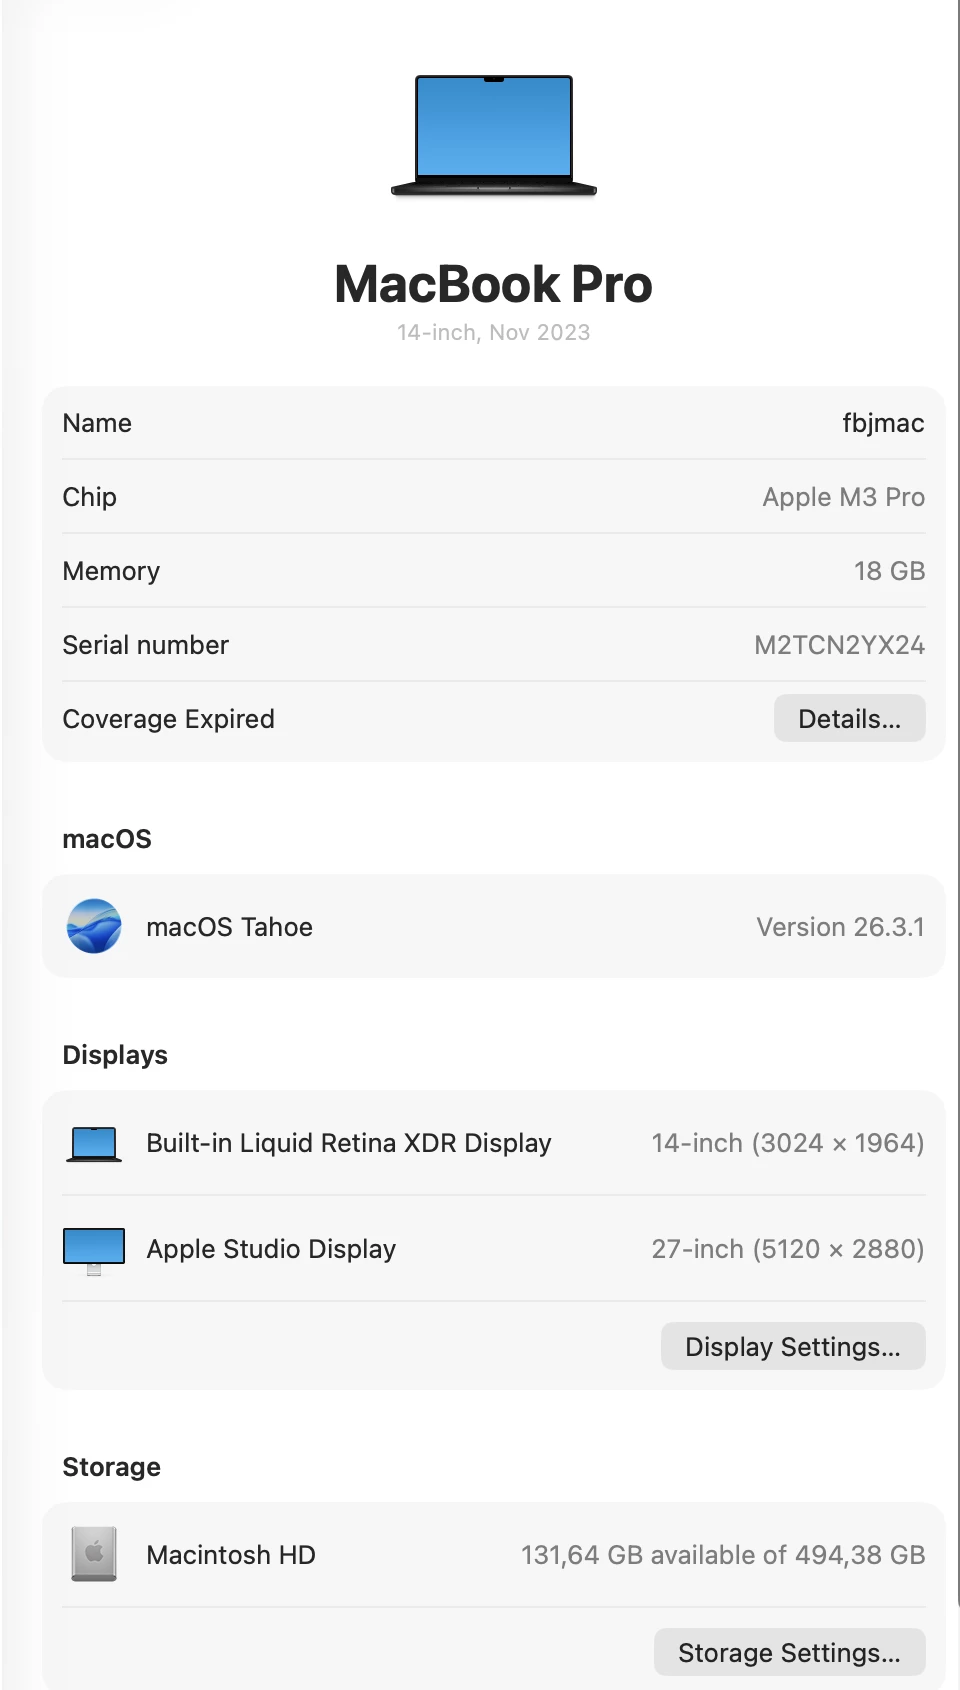Click the Chip label
The width and height of the screenshot is (960, 1690).
(90, 497)
